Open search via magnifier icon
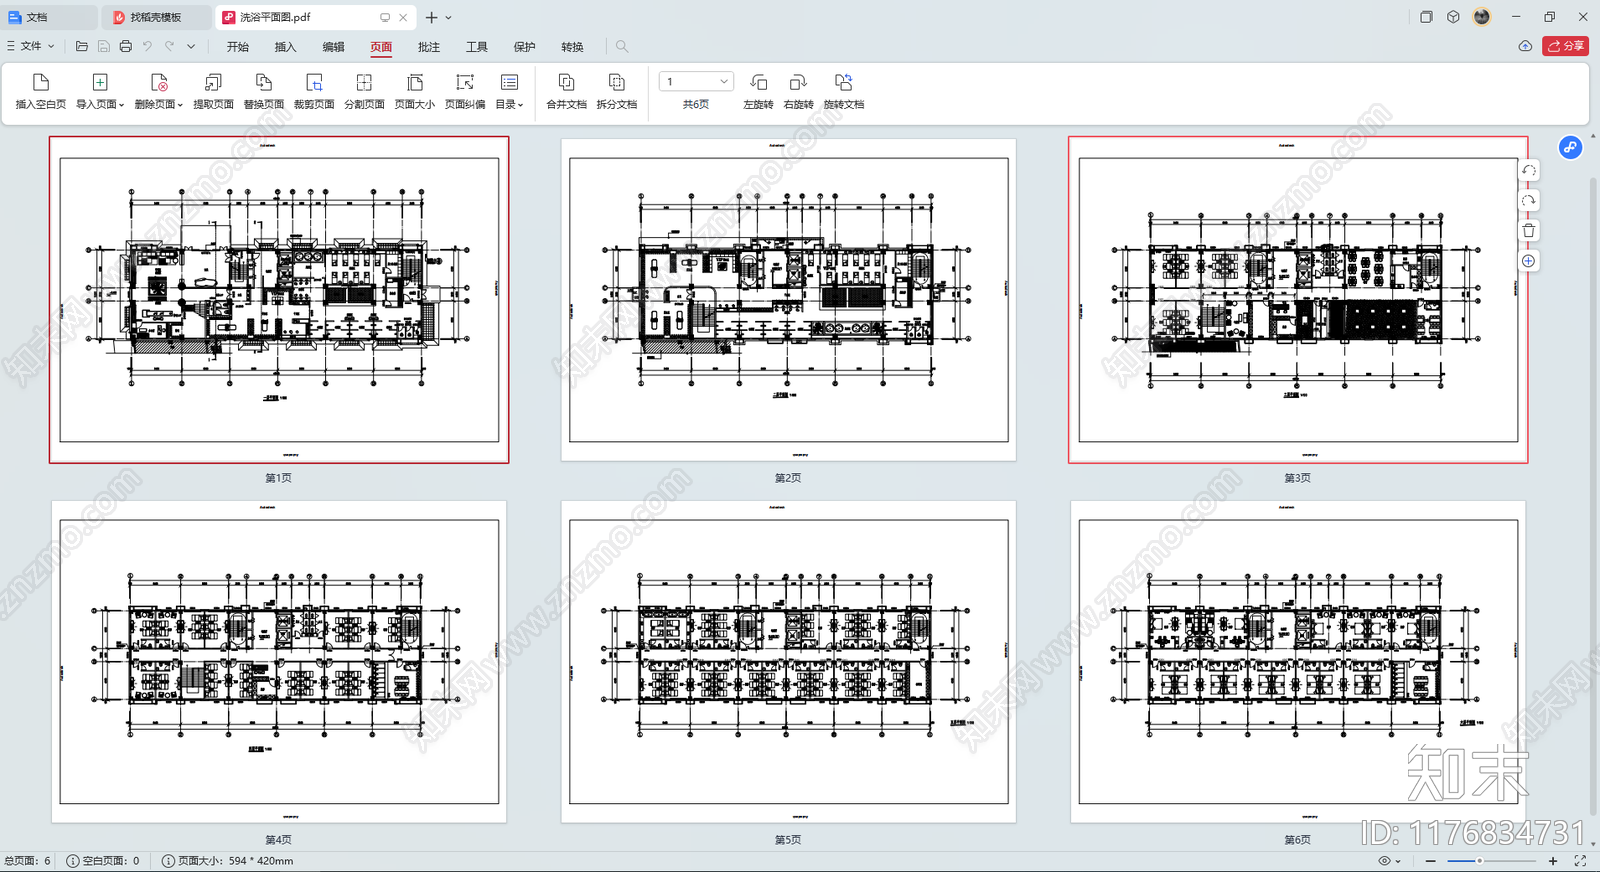The width and height of the screenshot is (1600, 872). point(622,46)
